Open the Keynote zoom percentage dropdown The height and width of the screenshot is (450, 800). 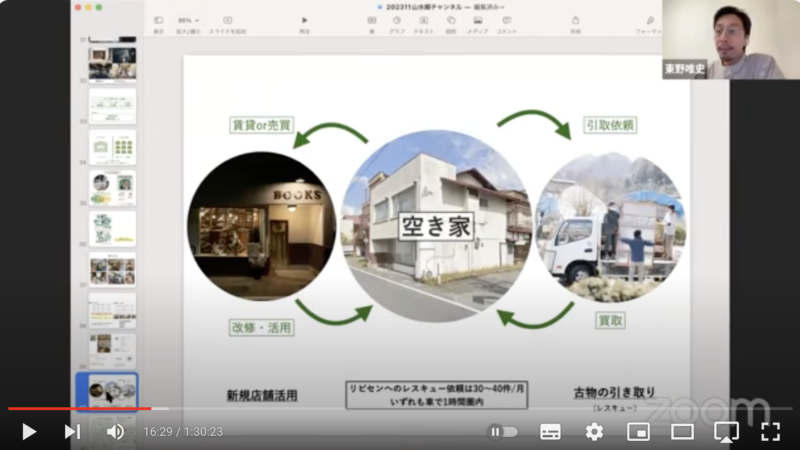tap(188, 21)
